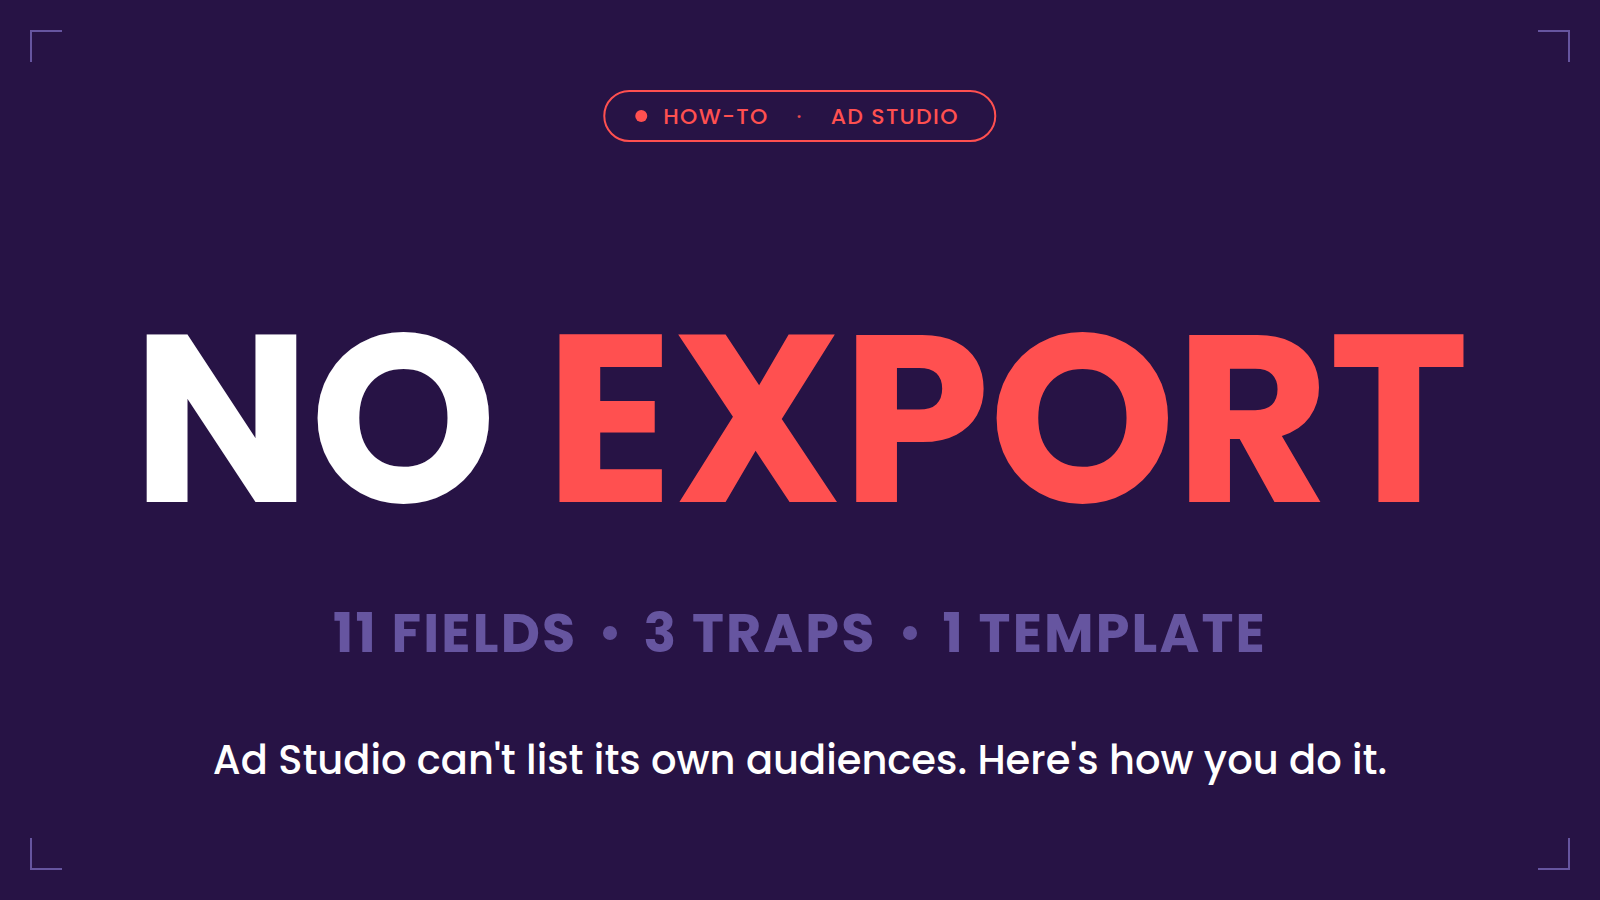This screenshot has height=900, width=1600.
Task: Click the red word EXPORT in headline
Action: point(1011,418)
